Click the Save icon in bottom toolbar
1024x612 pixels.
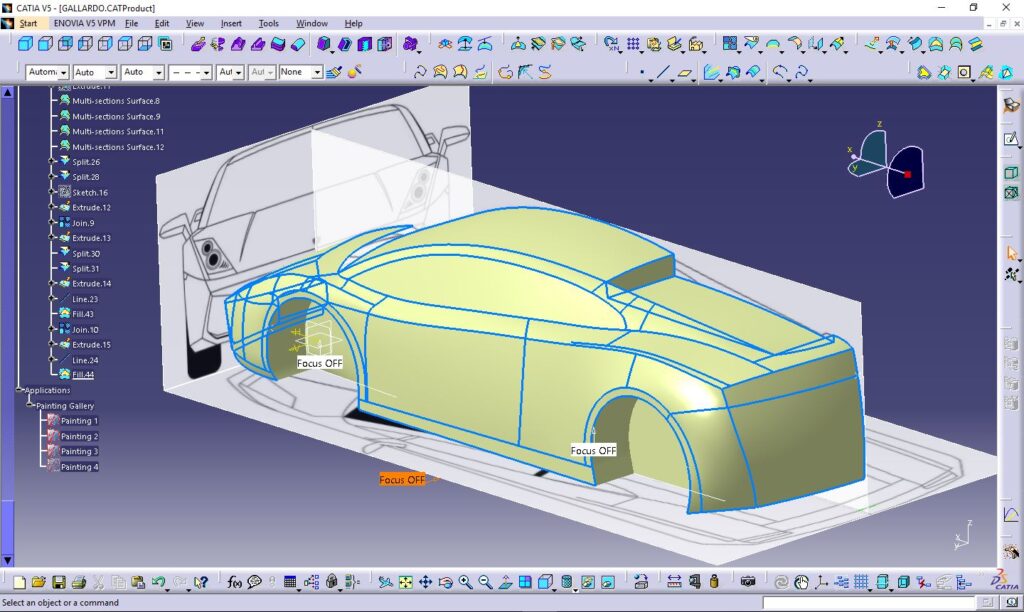click(59, 582)
